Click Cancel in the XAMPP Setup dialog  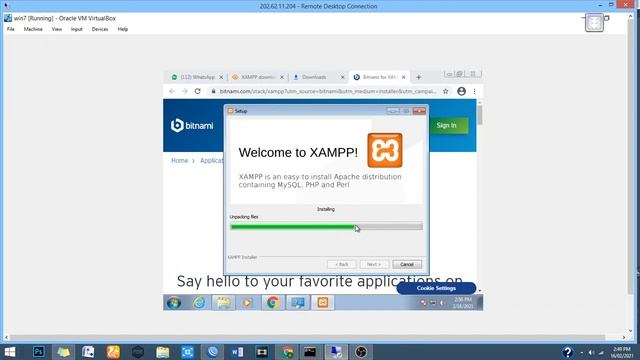(x=407, y=264)
